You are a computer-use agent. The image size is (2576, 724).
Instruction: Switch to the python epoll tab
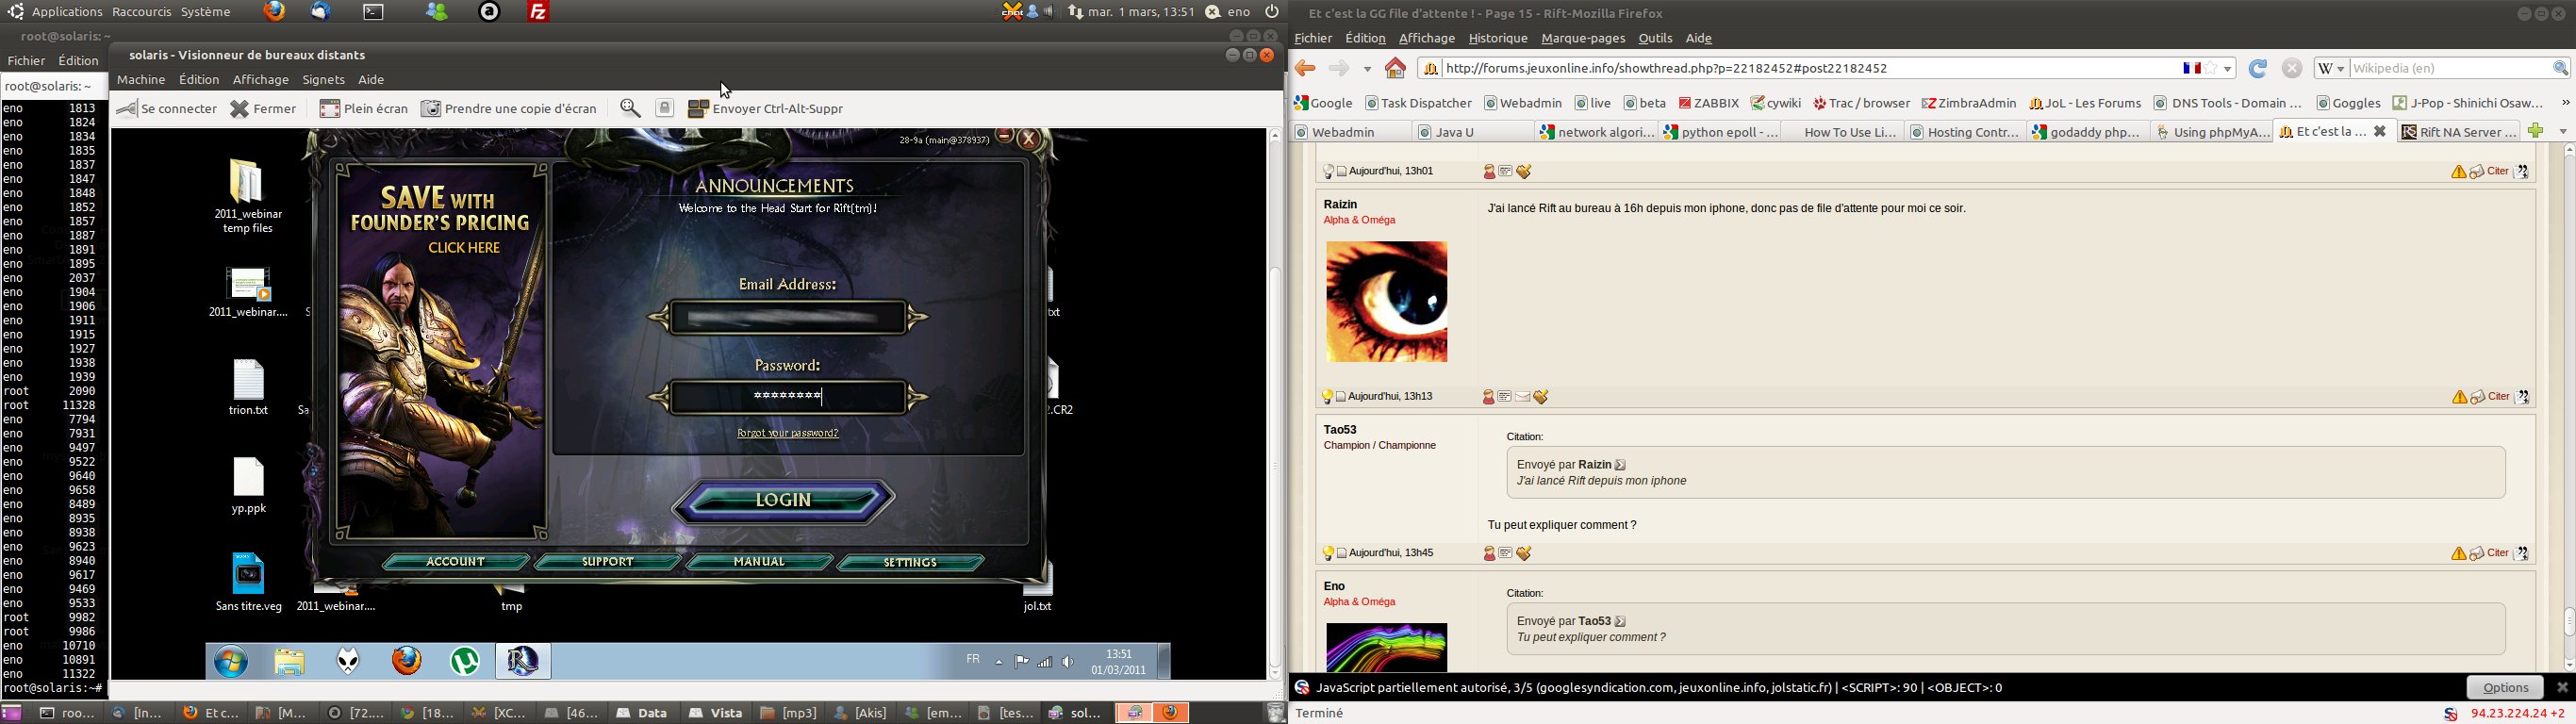pos(1720,132)
